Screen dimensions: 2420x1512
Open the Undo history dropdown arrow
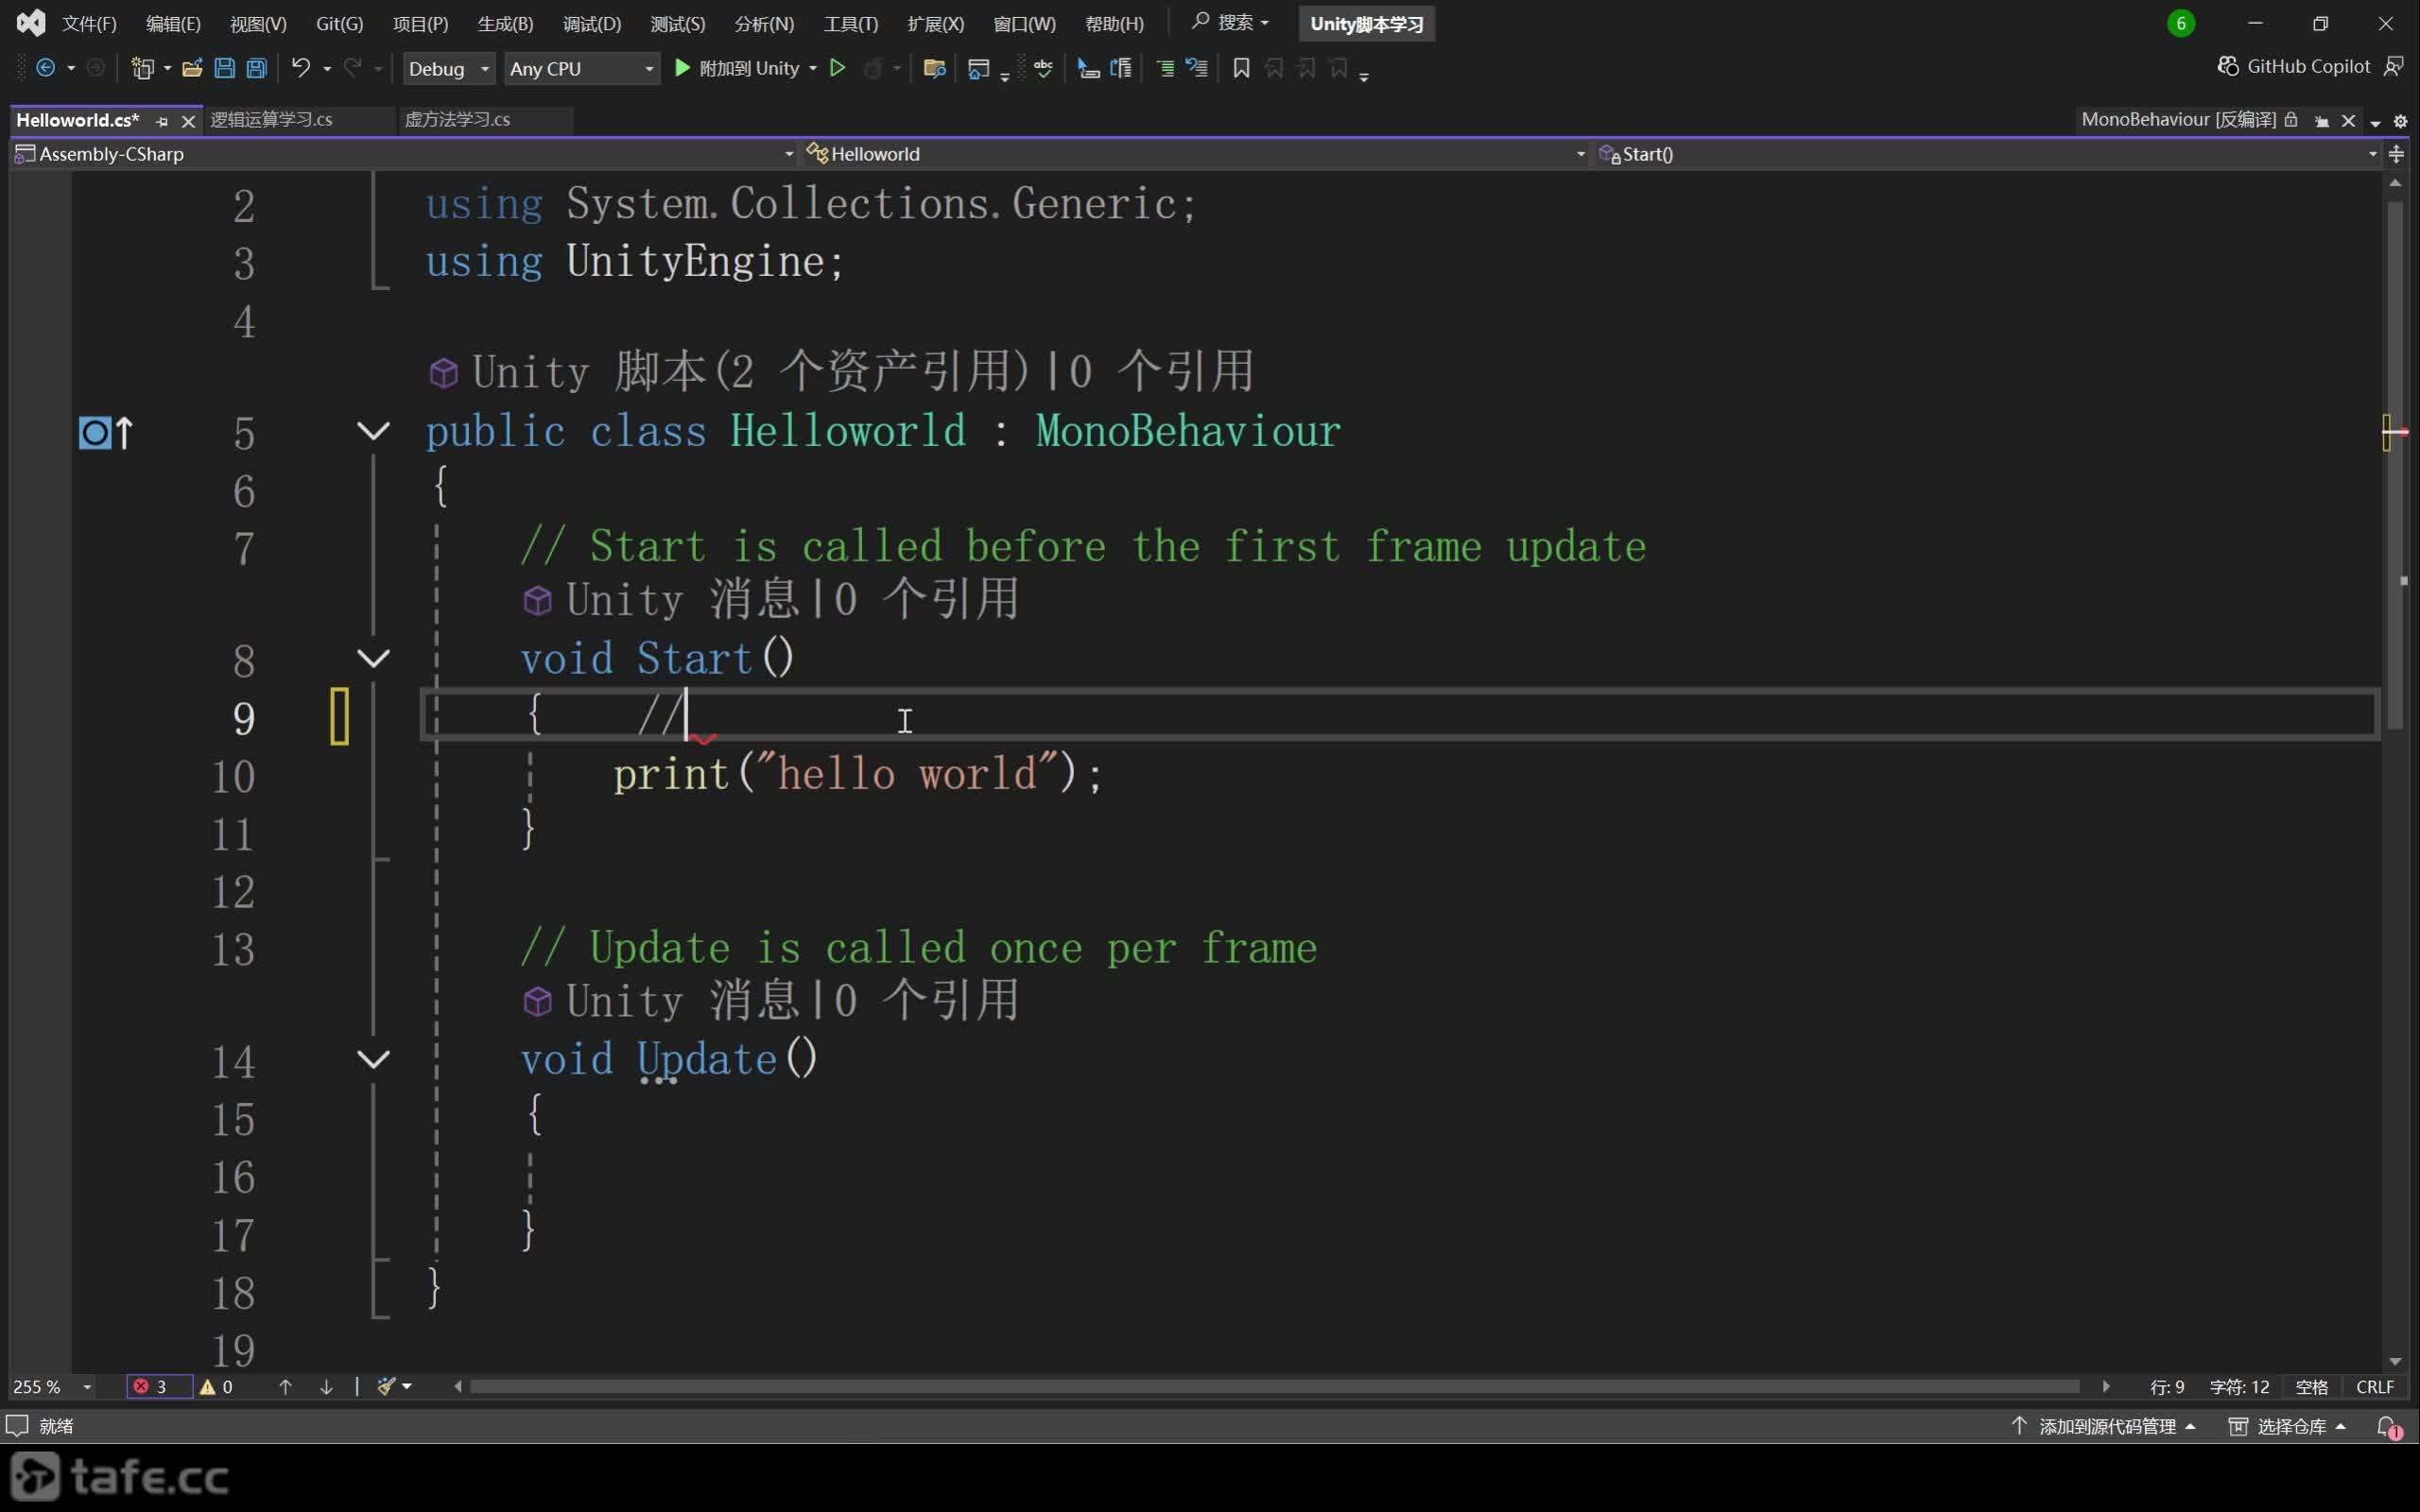pyautogui.click(x=327, y=68)
